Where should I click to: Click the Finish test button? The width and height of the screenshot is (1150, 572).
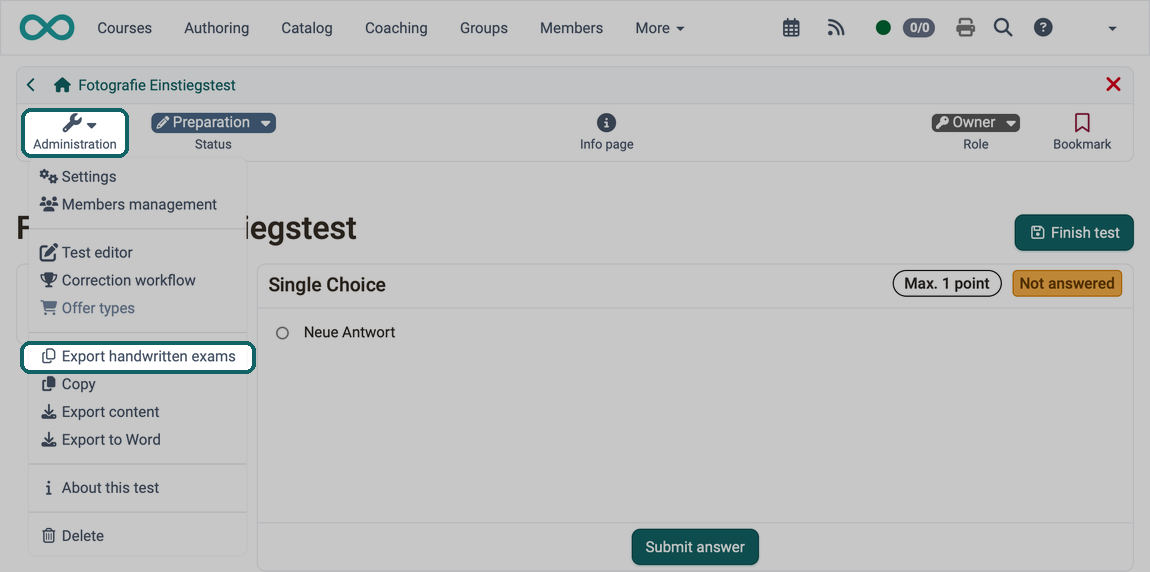click(1074, 232)
